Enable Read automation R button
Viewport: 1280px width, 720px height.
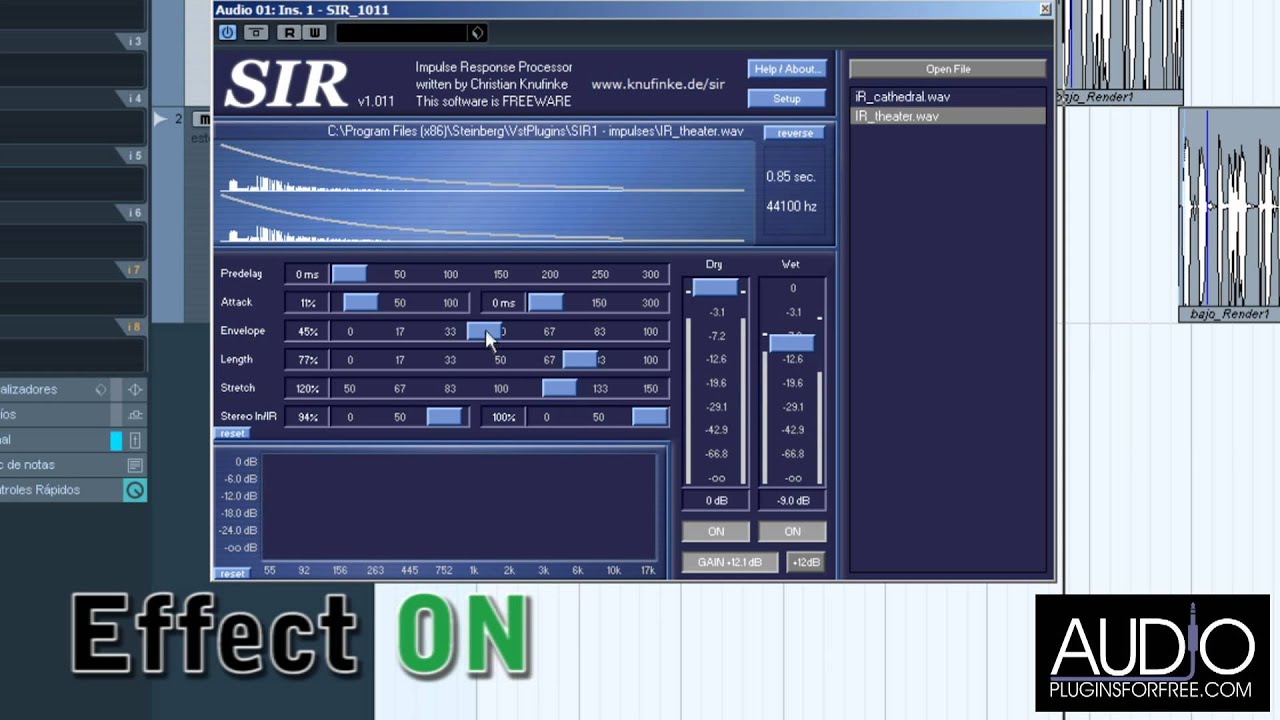(289, 33)
